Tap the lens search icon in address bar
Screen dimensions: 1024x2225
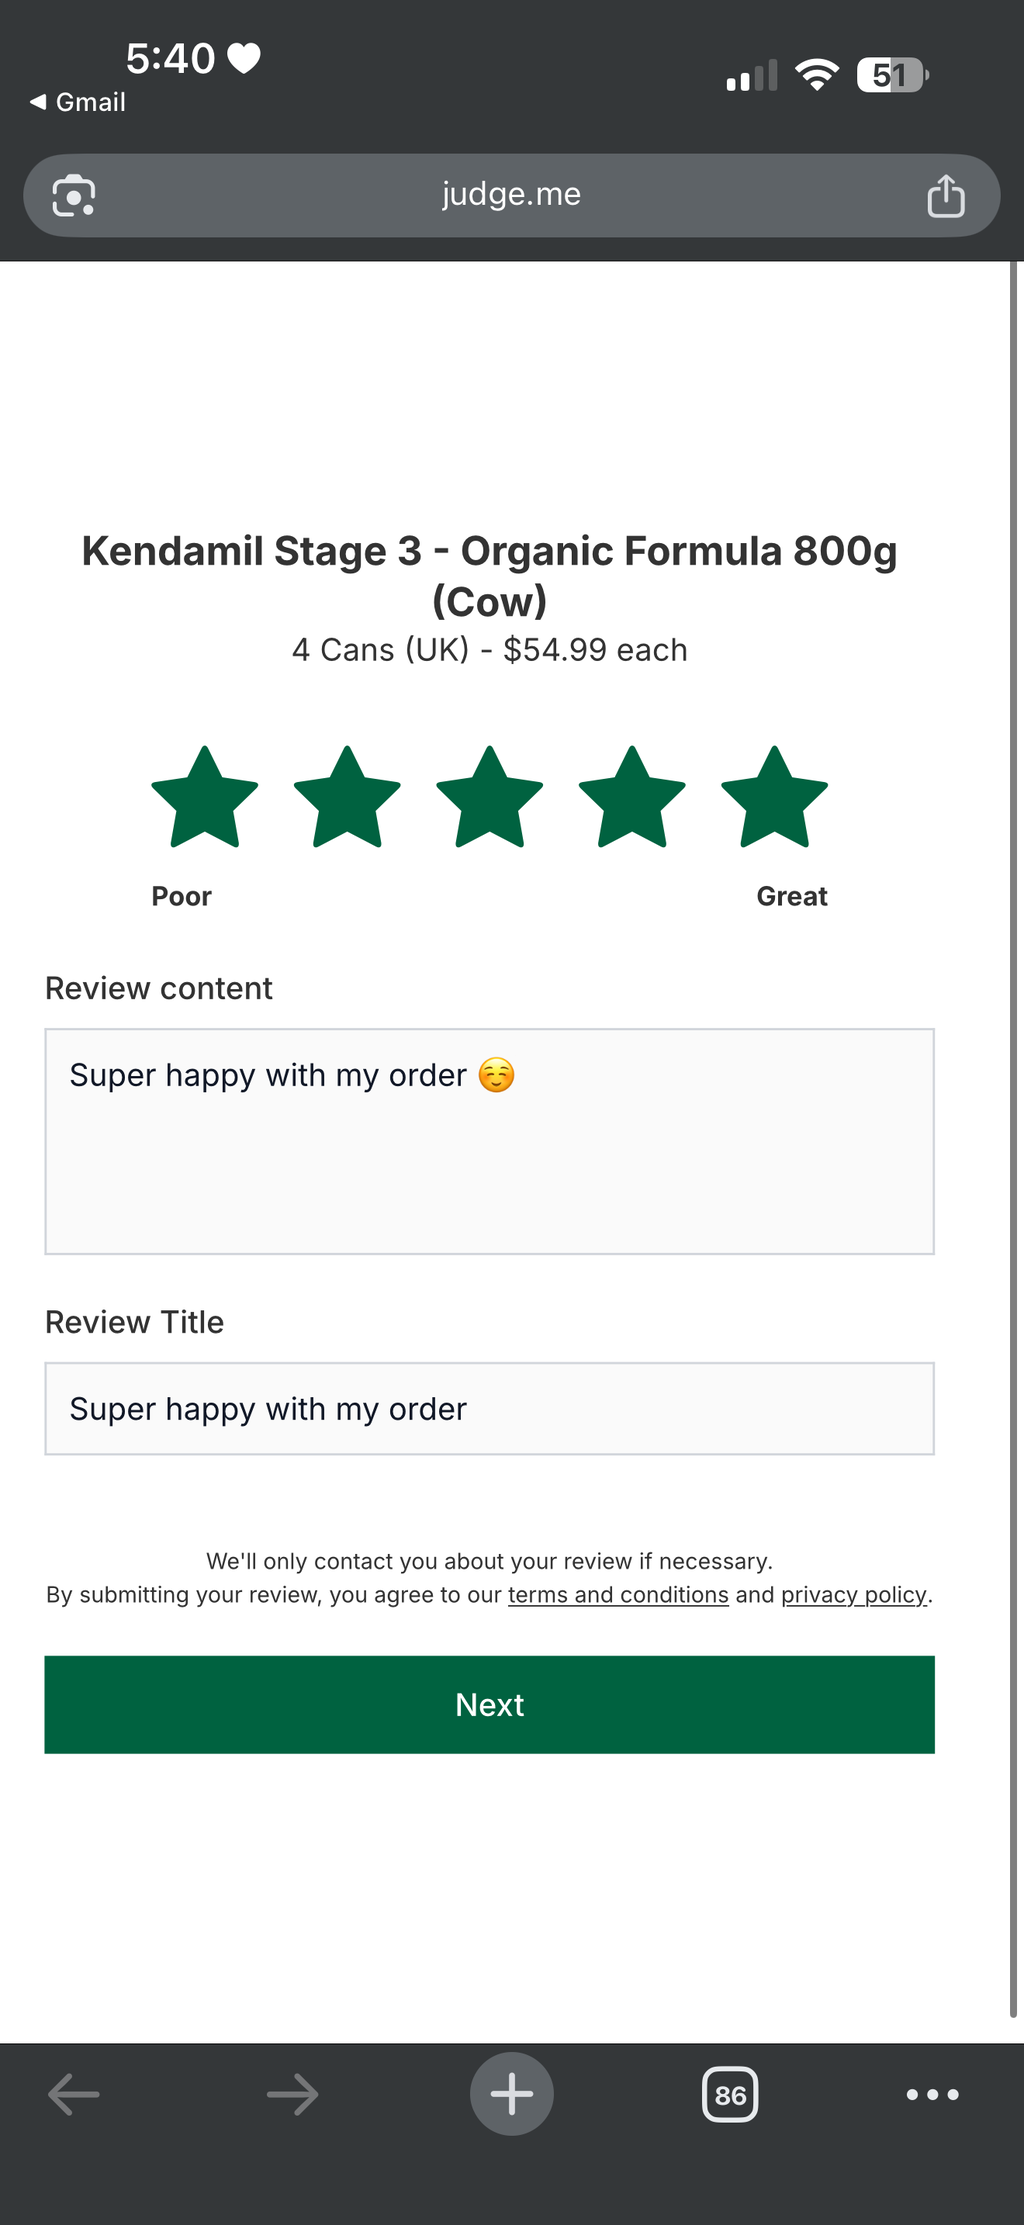[x=74, y=195]
